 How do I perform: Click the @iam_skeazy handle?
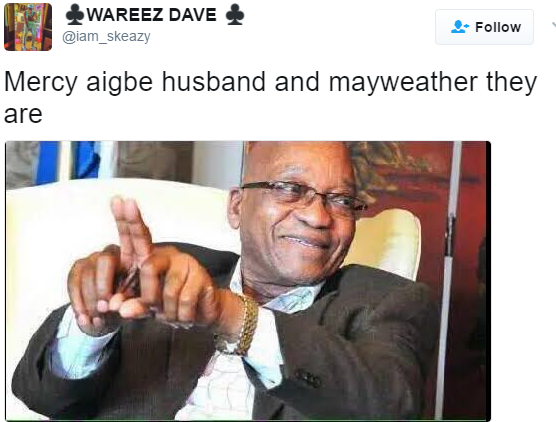(106, 37)
